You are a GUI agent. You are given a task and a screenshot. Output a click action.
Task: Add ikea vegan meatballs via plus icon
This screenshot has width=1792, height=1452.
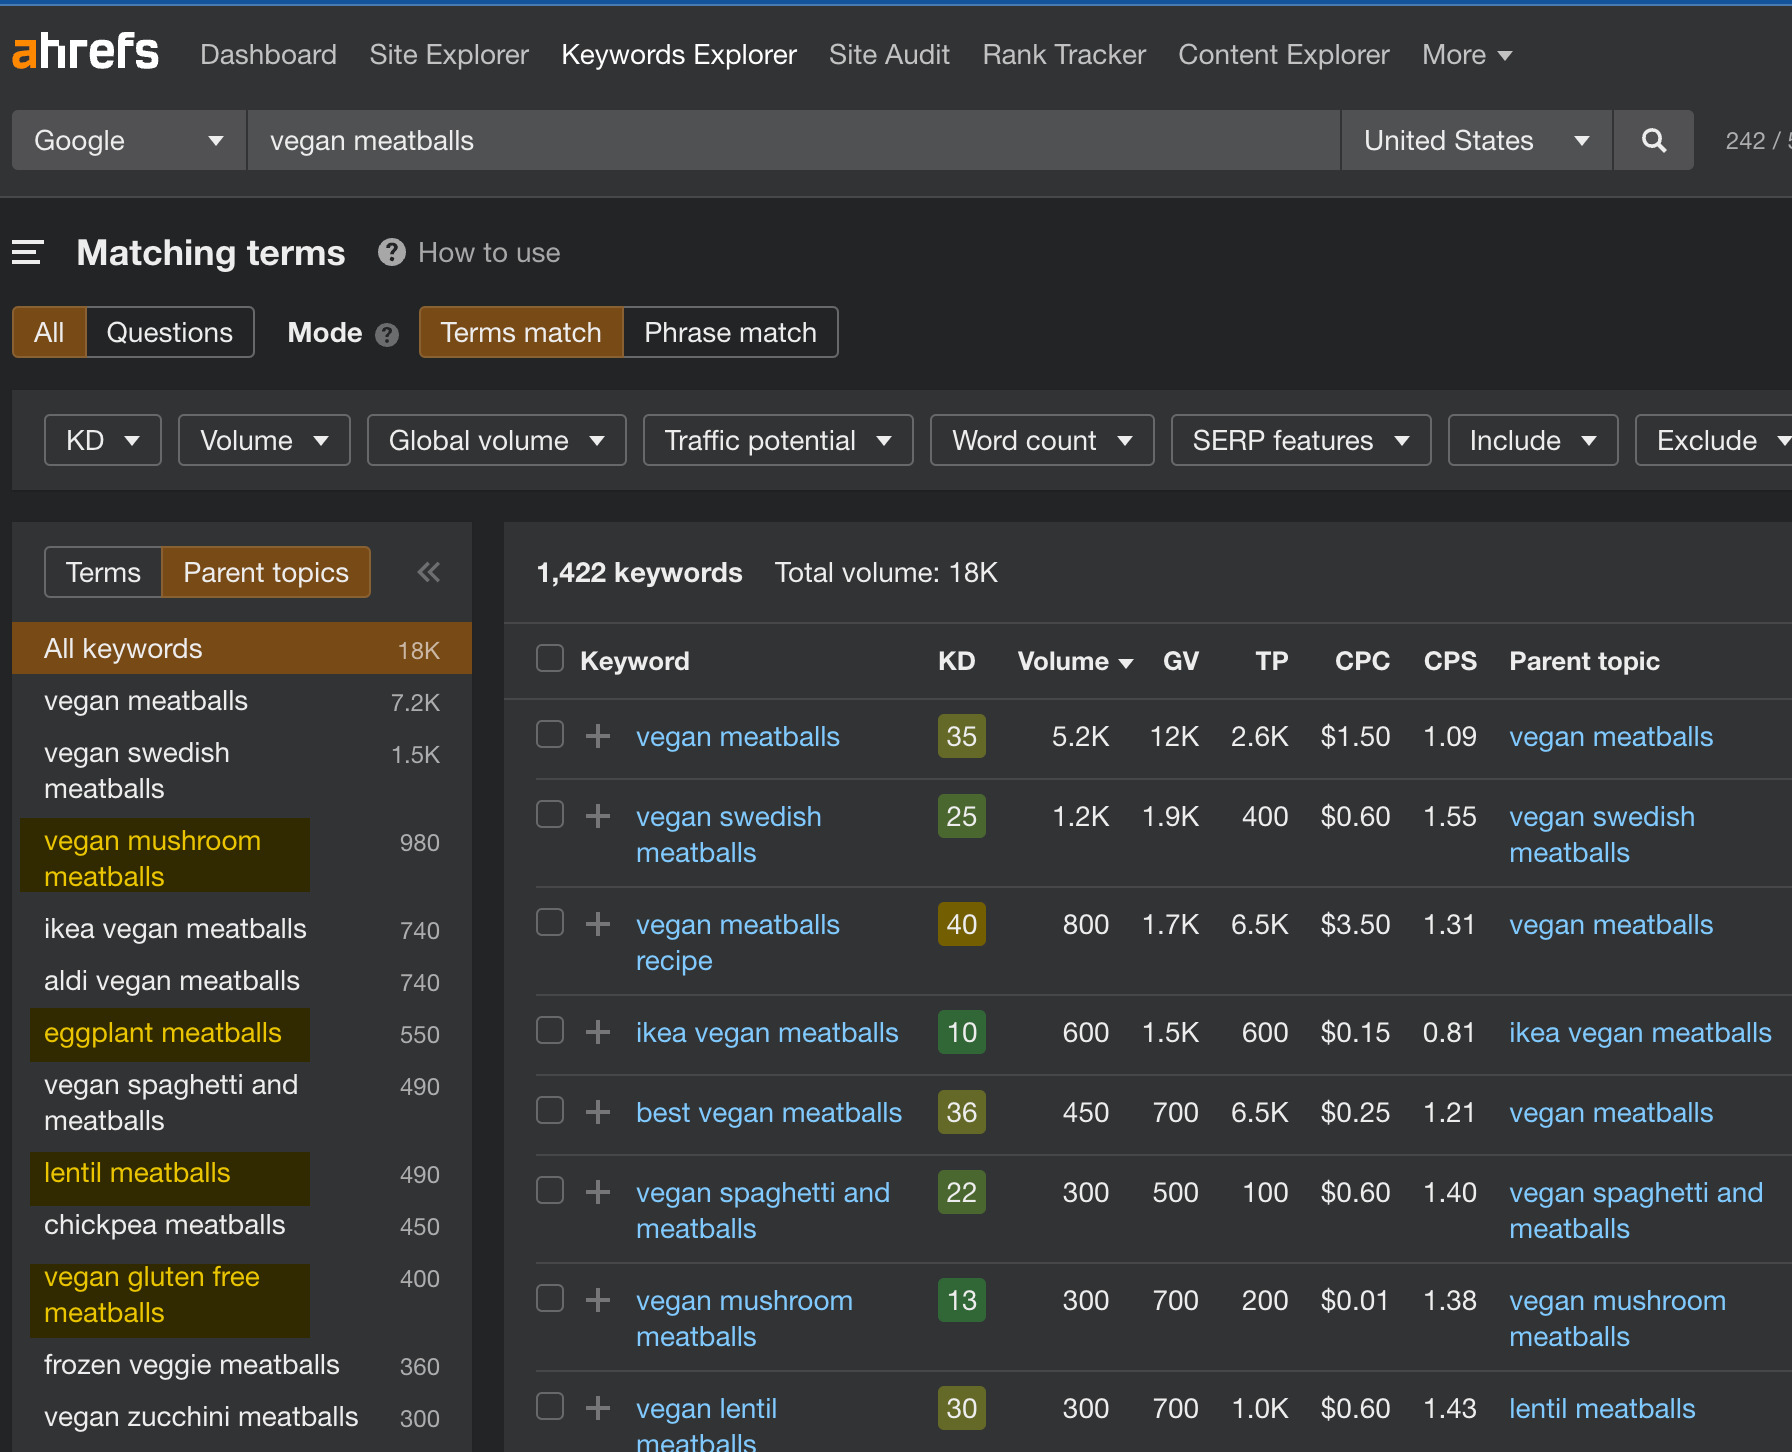pos(597,1031)
